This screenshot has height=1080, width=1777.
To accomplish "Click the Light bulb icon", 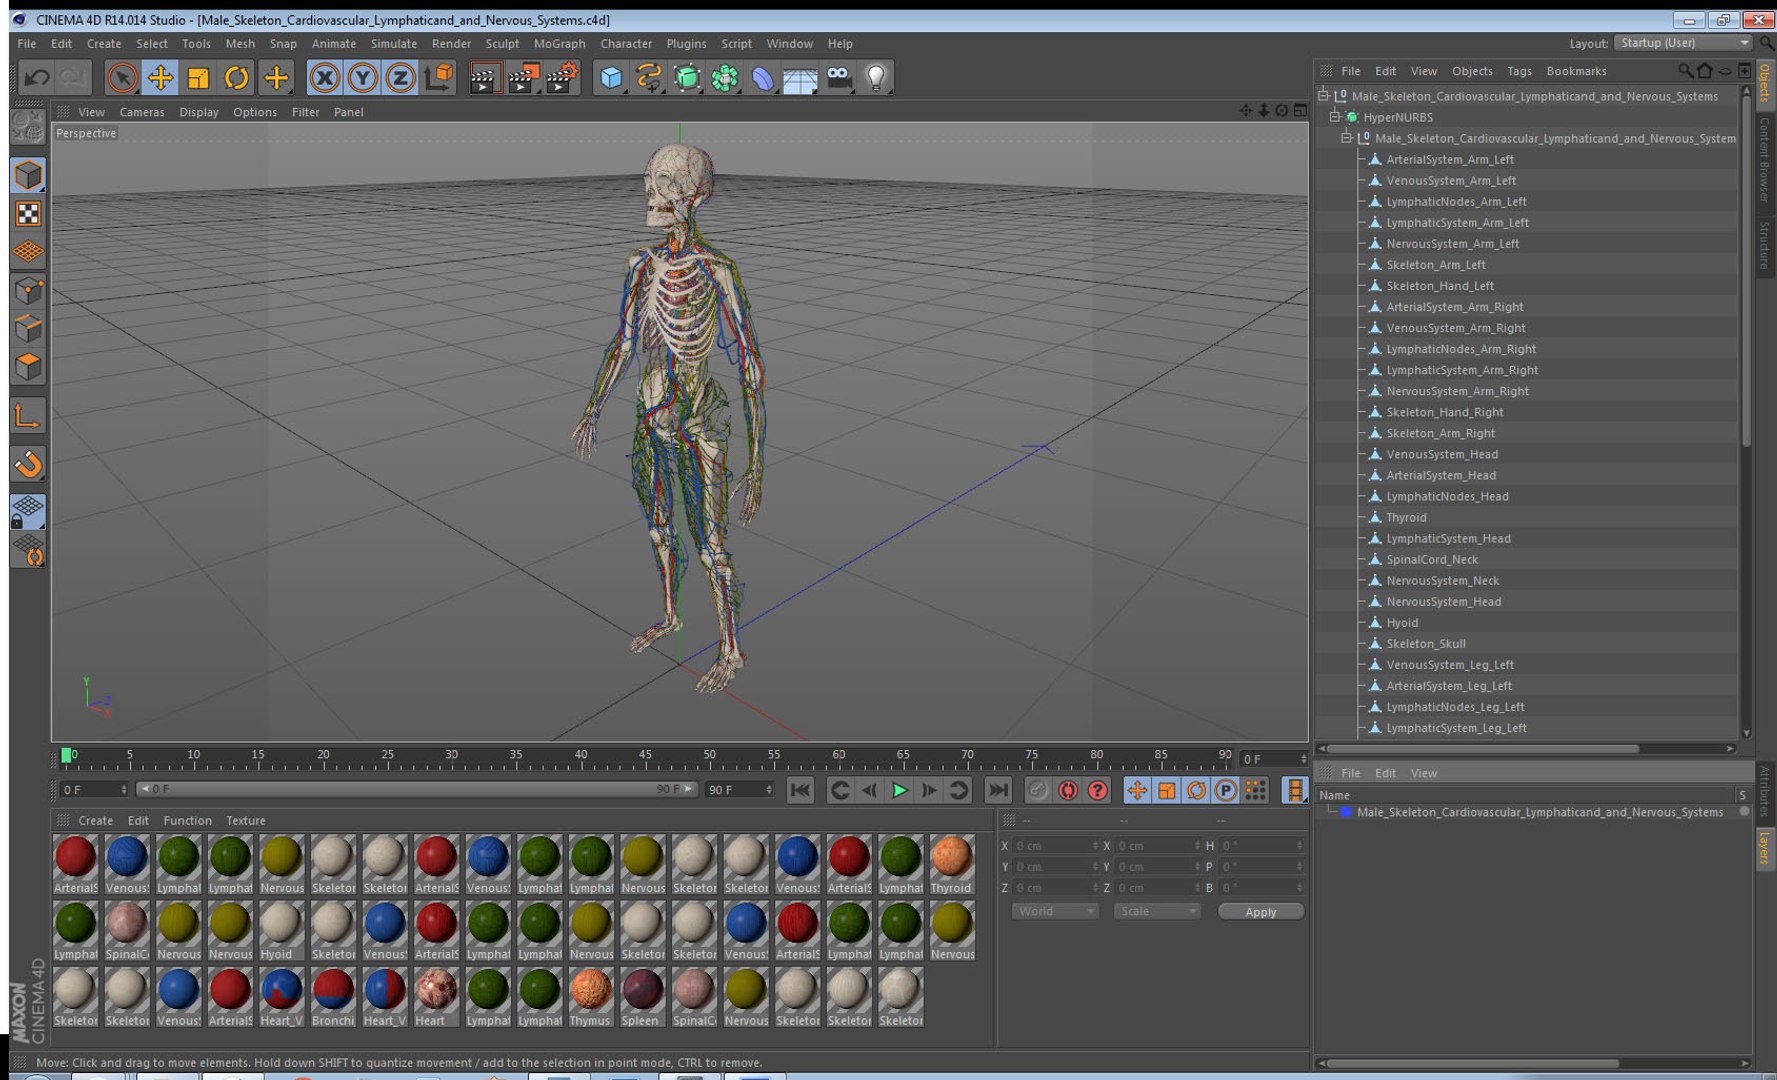I will [876, 78].
